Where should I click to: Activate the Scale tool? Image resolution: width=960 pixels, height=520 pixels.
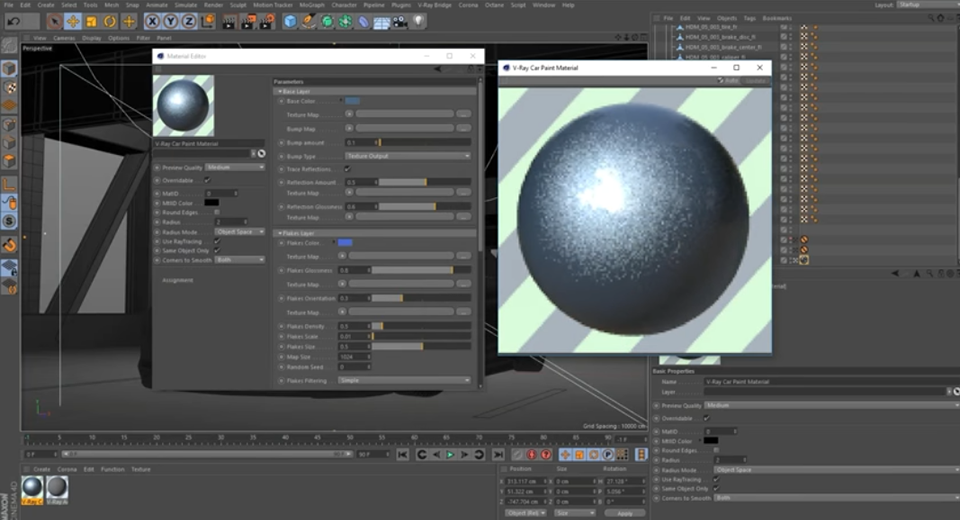pyautogui.click(x=91, y=22)
